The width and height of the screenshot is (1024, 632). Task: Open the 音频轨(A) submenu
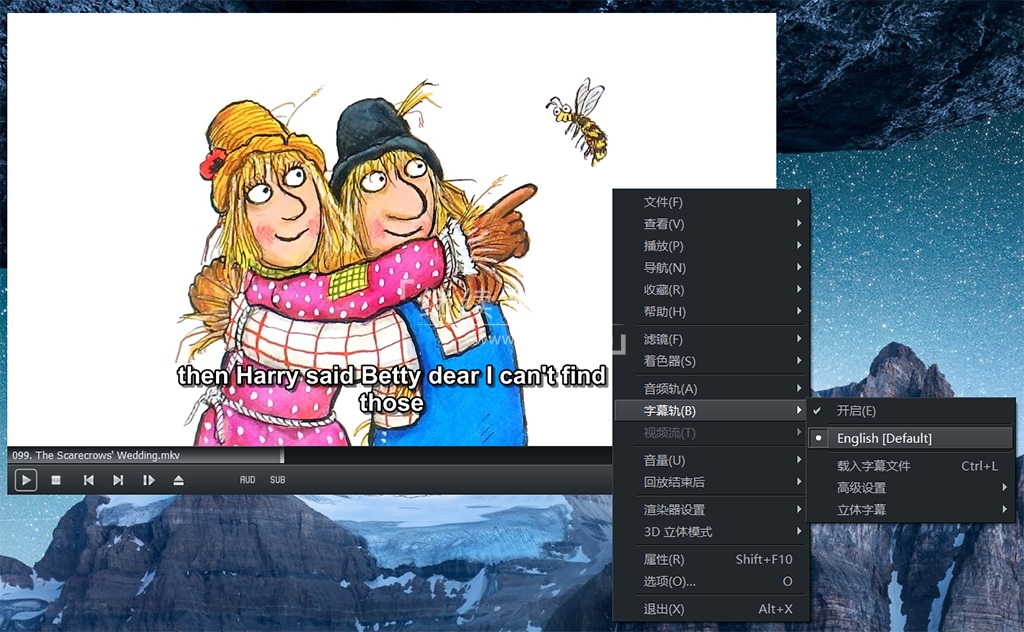(670, 389)
